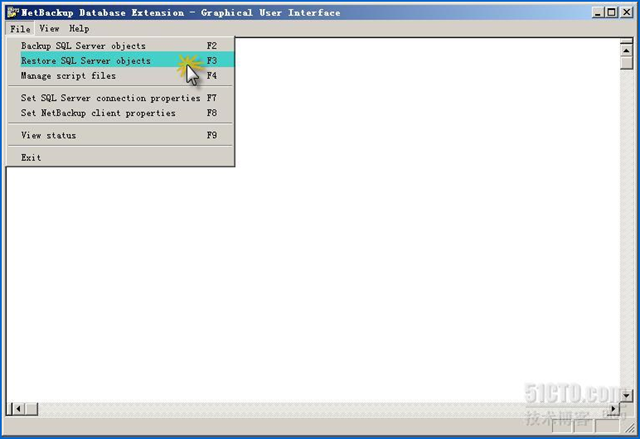Click the horizontal scrollbar left arrow
This screenshot has height=439, width=640.
coord(18,408)
